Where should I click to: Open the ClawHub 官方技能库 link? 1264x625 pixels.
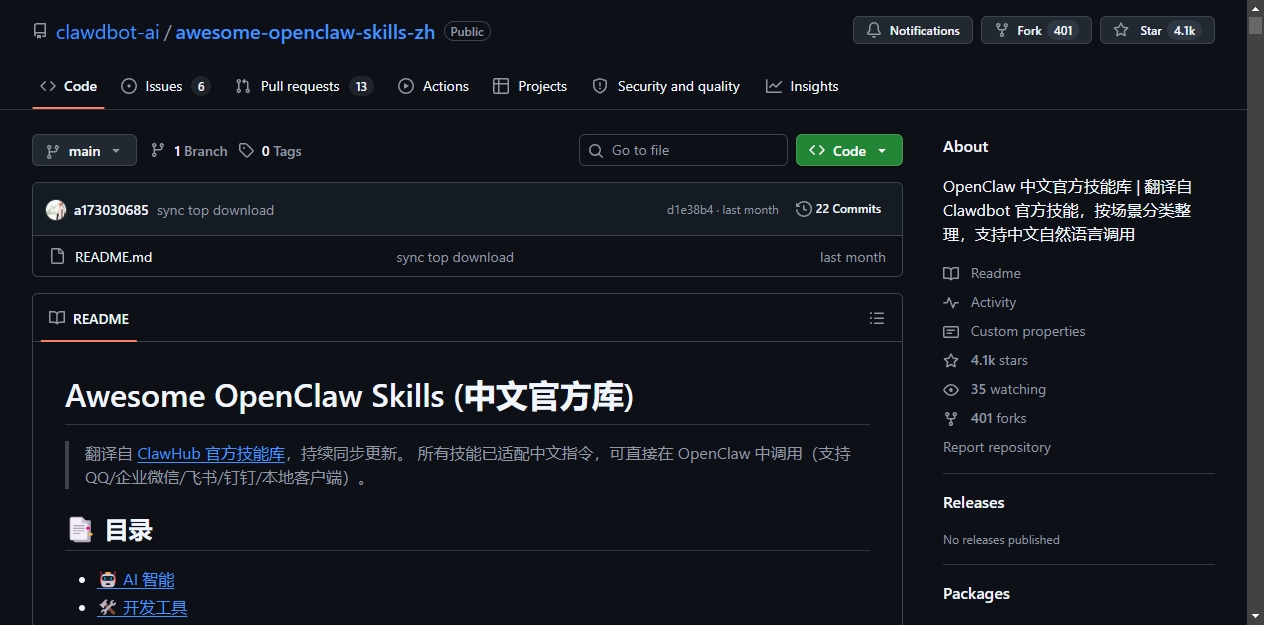211,453
